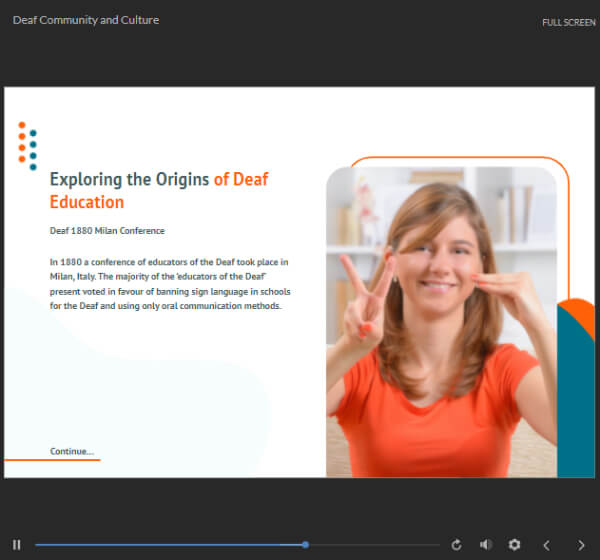Advance with the next slide arrow
The width and height of the screenshot is (600, 560).
click(x=581, y=544)
